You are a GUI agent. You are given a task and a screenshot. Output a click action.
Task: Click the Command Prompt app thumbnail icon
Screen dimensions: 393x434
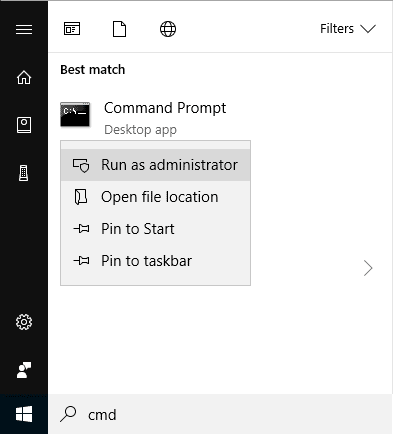pyautogui.click(x=75, y=115)
